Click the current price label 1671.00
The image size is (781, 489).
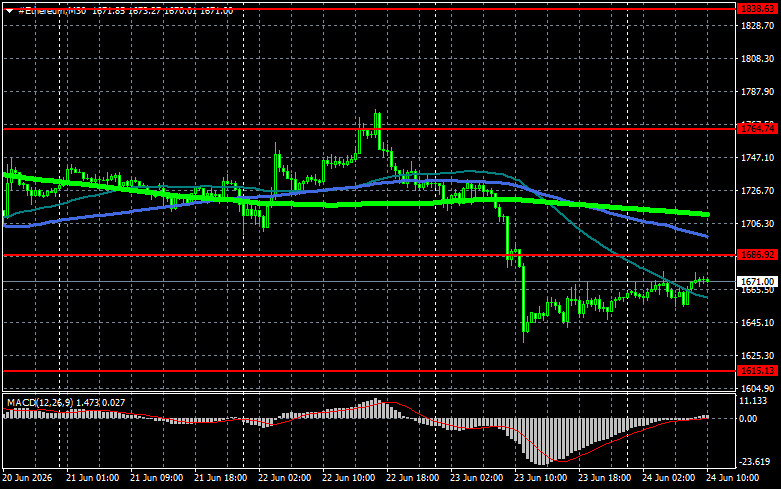click(758, 282)
